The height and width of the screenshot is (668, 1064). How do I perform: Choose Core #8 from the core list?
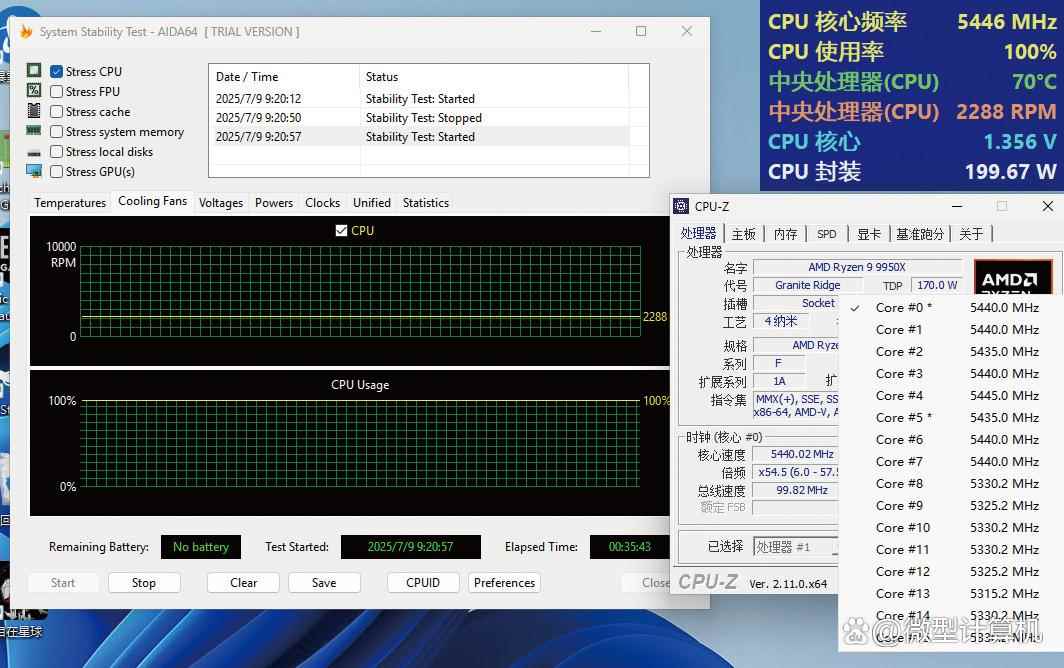949,484
